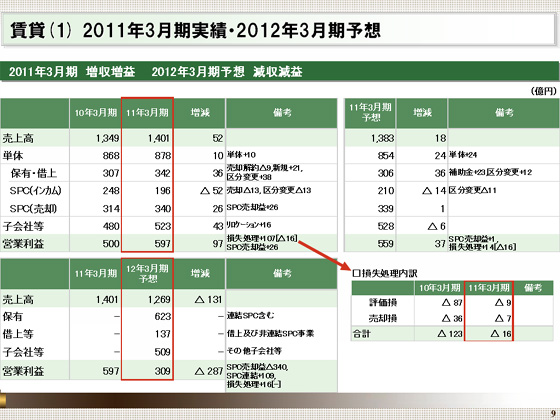Screen dimensions: 560x420
Task: Click the value '△ 87' in 評価損 row
Action: (452, 302)
